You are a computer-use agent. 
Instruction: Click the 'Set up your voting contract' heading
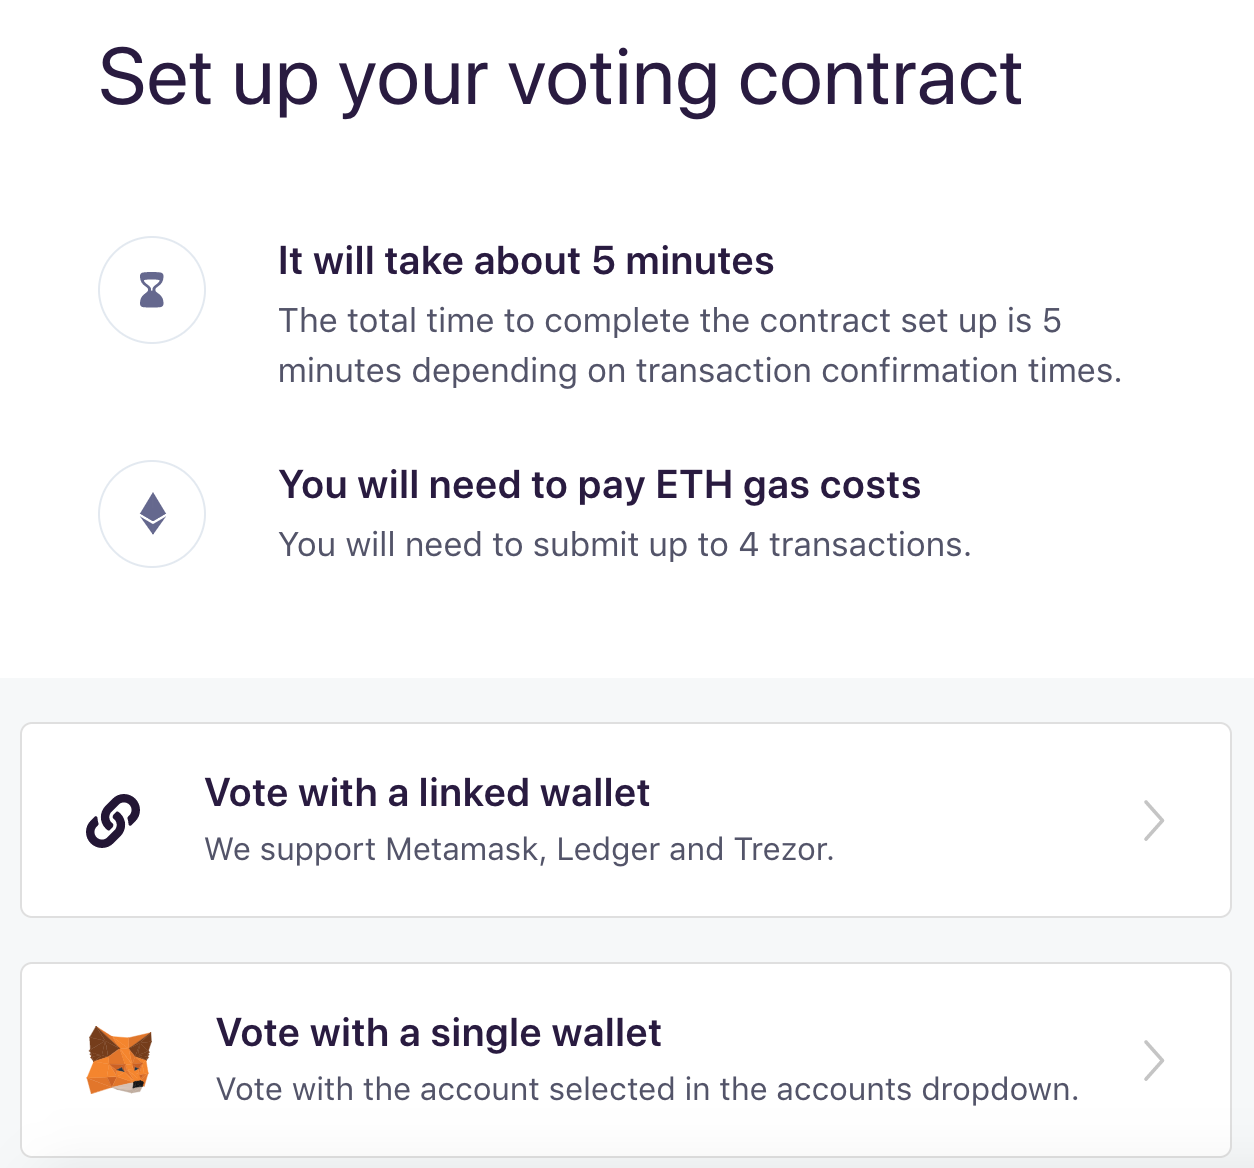click(x=560, y=78)
